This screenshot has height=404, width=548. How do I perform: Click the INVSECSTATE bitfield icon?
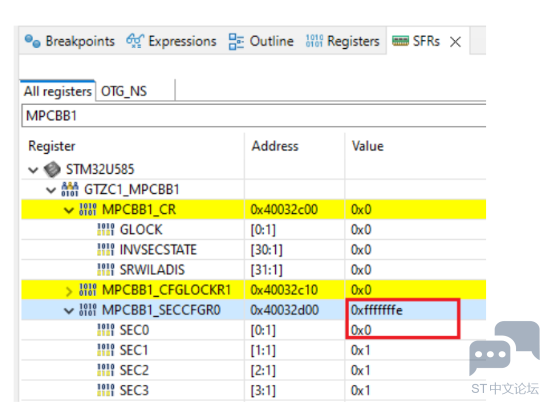coord(106,250)
